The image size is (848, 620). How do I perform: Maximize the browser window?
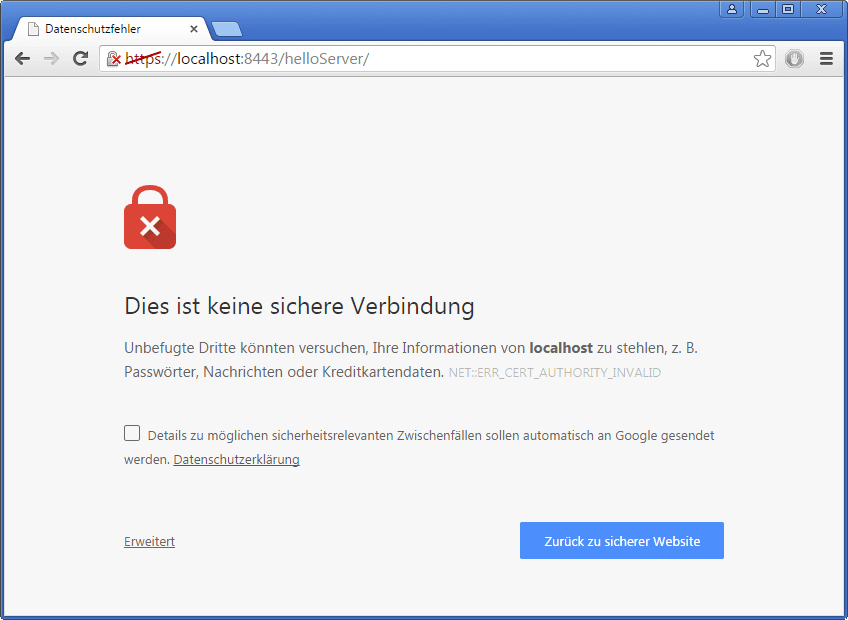point(787,9)
